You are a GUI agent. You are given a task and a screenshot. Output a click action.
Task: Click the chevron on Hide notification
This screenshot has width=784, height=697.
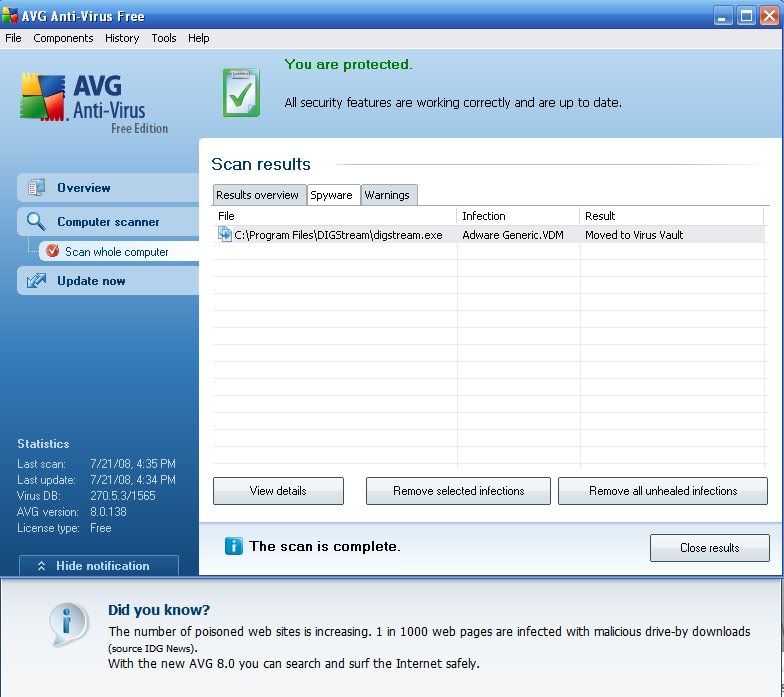[x=42, y=566]
